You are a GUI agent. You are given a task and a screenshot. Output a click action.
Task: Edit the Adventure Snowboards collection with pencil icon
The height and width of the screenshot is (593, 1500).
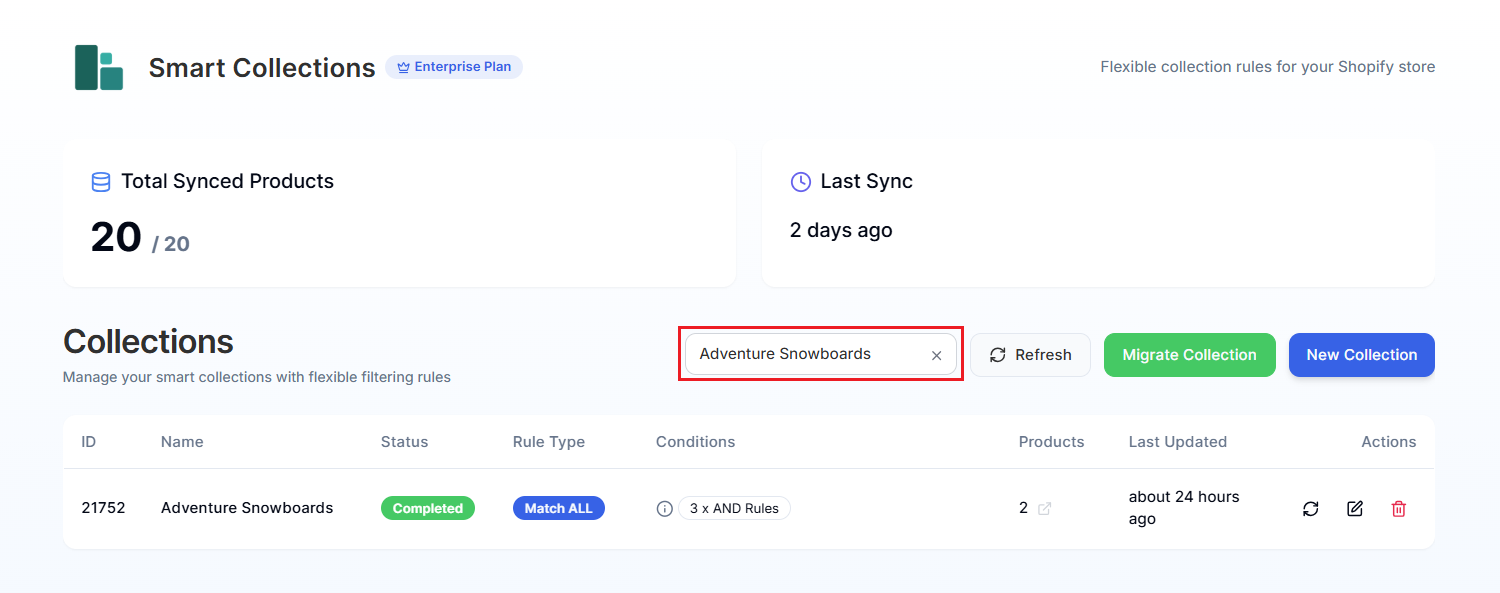[1354, 508]
